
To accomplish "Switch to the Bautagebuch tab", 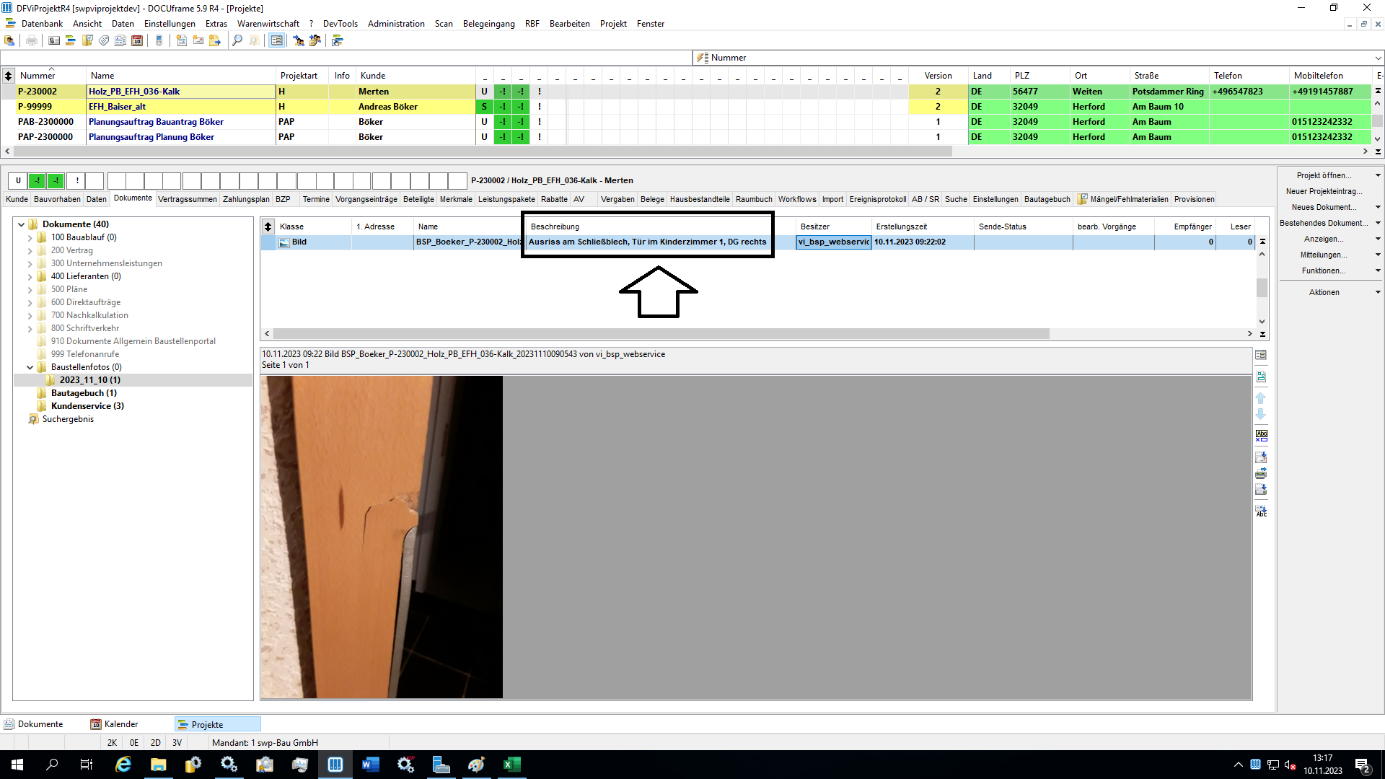I will point(1047,199).
